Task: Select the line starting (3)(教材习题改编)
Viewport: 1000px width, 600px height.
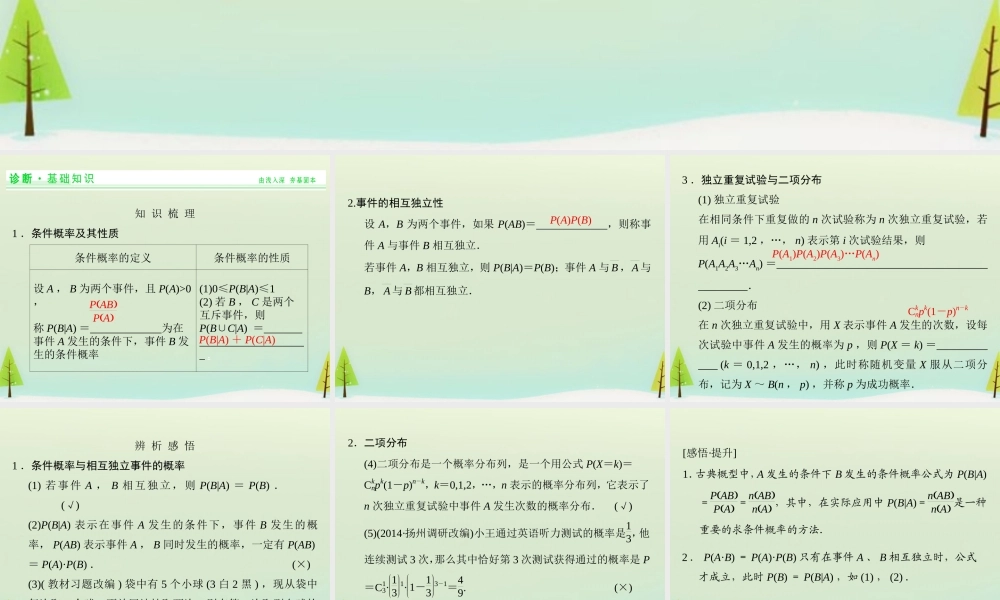Action: pyautogui.click(x=172, y=584)
